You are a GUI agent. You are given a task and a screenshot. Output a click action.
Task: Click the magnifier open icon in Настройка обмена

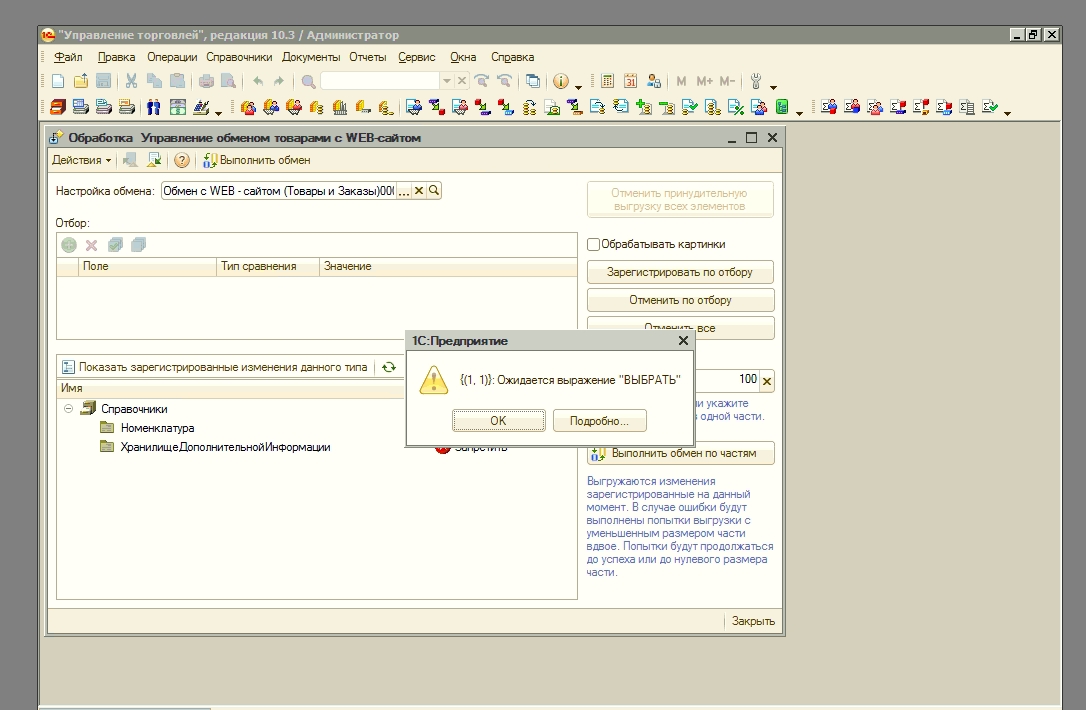click(x=434, y=190)
